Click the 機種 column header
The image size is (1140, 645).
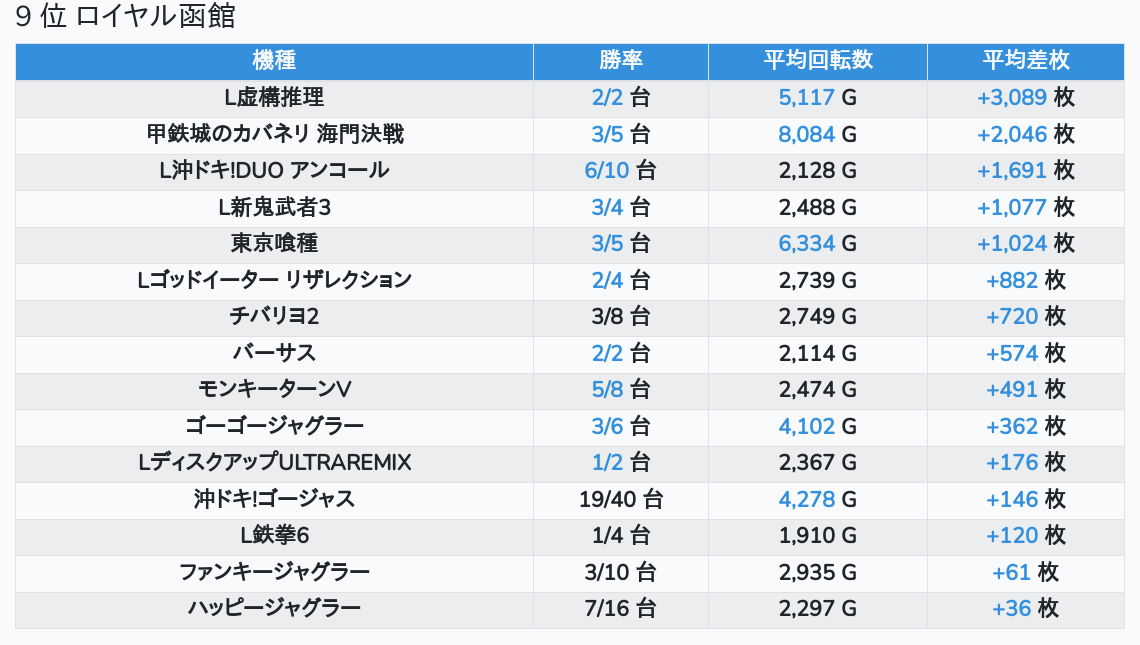[x=274, y=60]
